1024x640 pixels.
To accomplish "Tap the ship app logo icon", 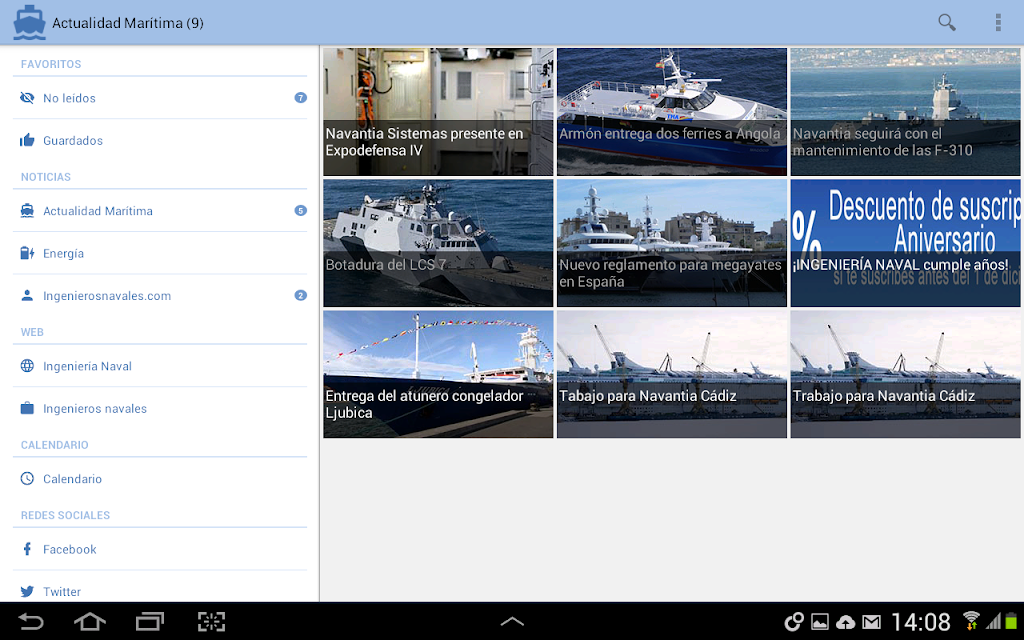I will [x=29, y=23].
